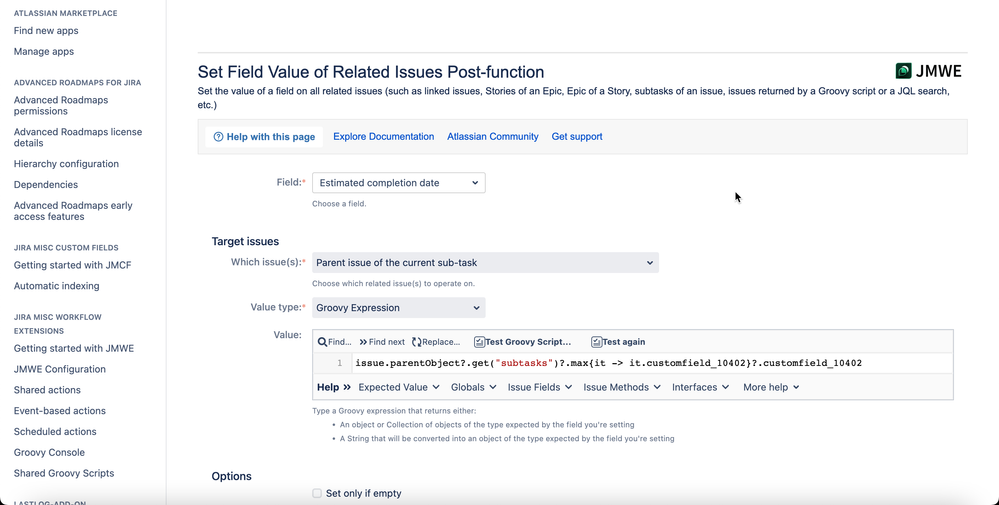Click the Find next arrows icon
The height and width of the screenshot is (505, 999).
pyautogui.click(x=364, y=342)
